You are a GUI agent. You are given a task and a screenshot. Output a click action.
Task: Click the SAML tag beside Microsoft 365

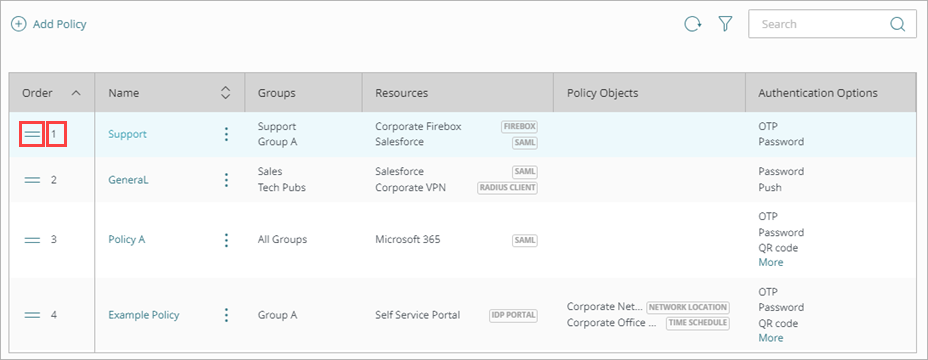[524, 240]
